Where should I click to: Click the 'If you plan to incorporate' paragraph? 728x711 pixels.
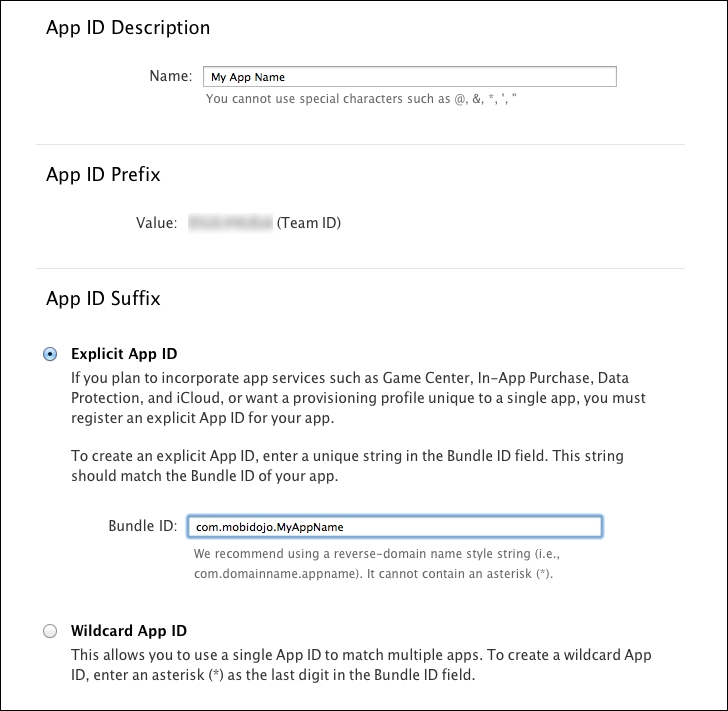coord(358,398)
